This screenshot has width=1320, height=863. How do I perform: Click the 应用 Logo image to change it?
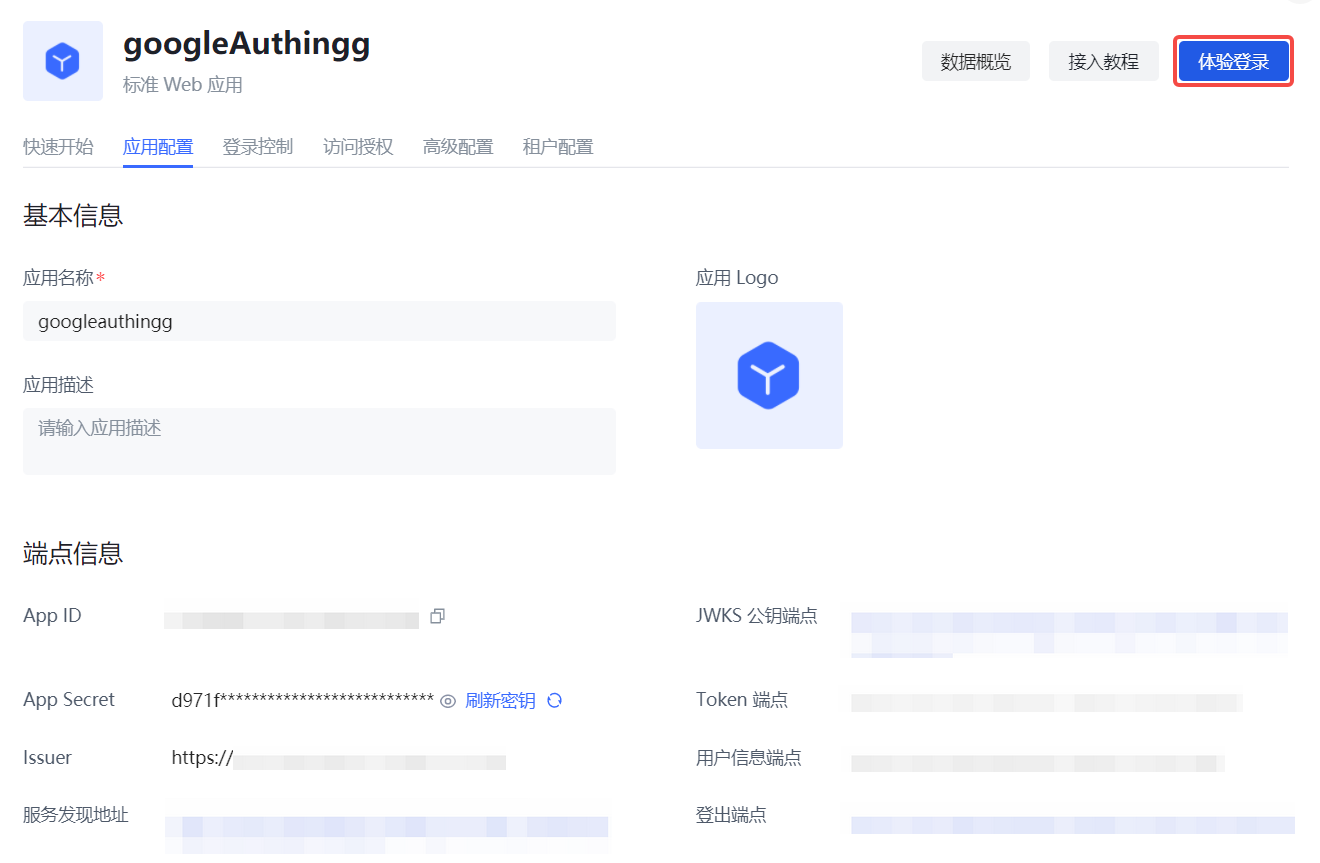click(769, 375)
